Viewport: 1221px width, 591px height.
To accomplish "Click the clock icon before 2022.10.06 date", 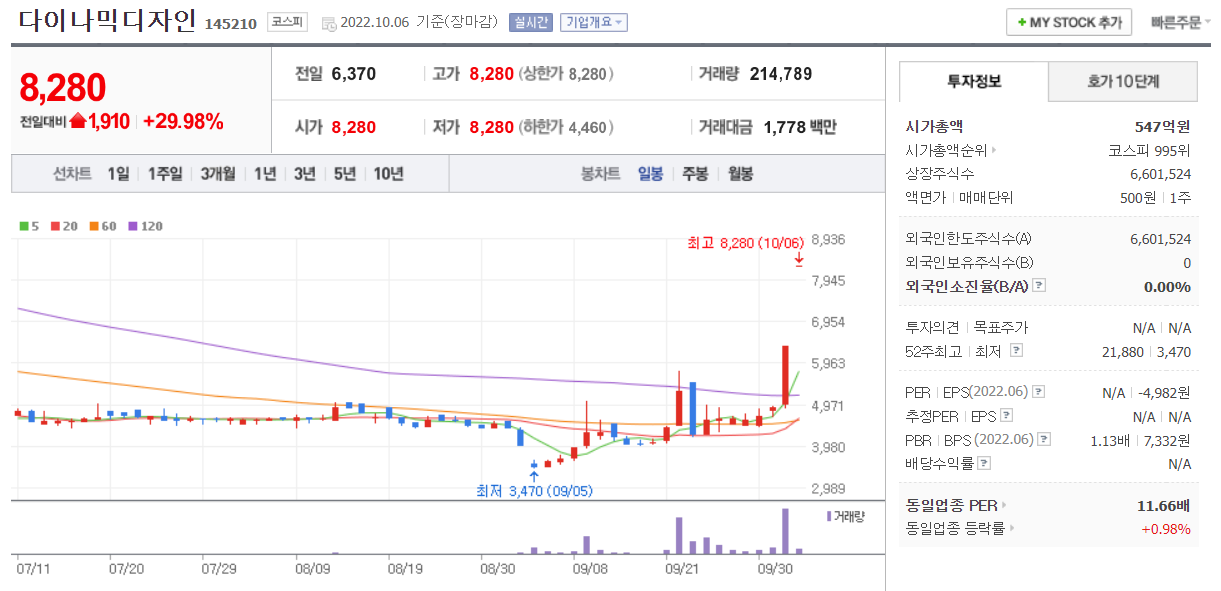I will tap(330, 23).
